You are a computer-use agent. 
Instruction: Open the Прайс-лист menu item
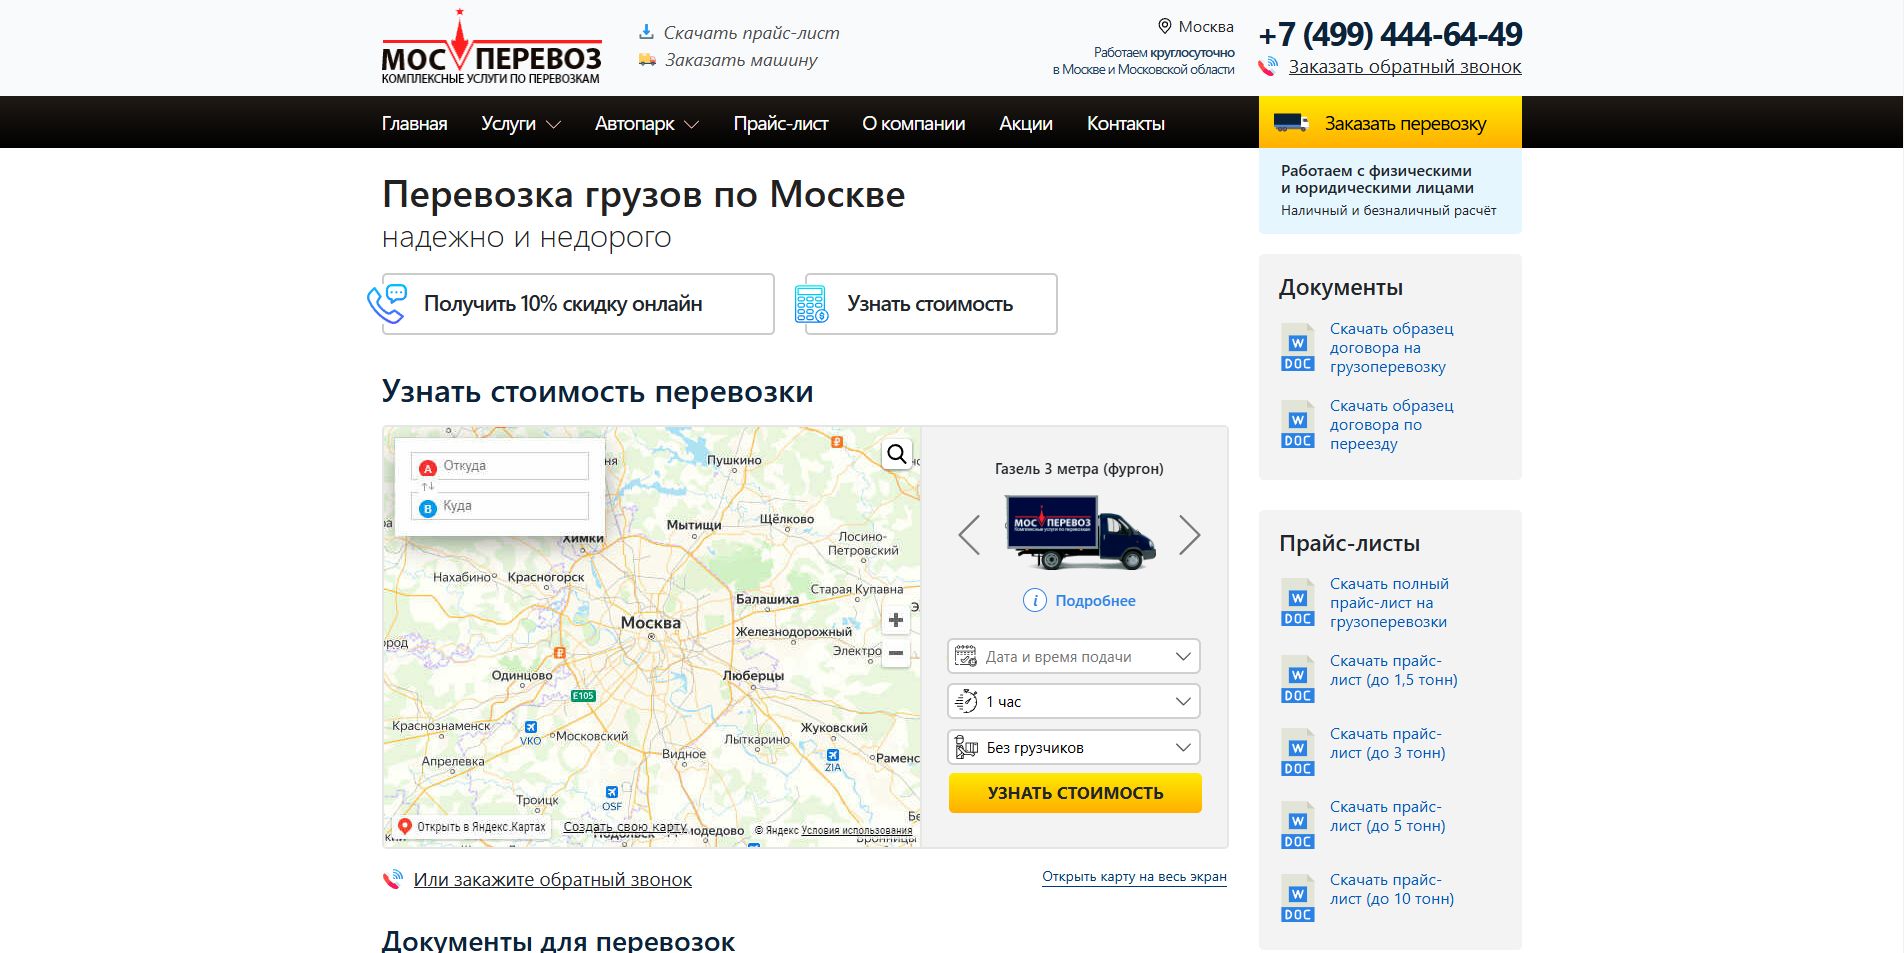781,123
